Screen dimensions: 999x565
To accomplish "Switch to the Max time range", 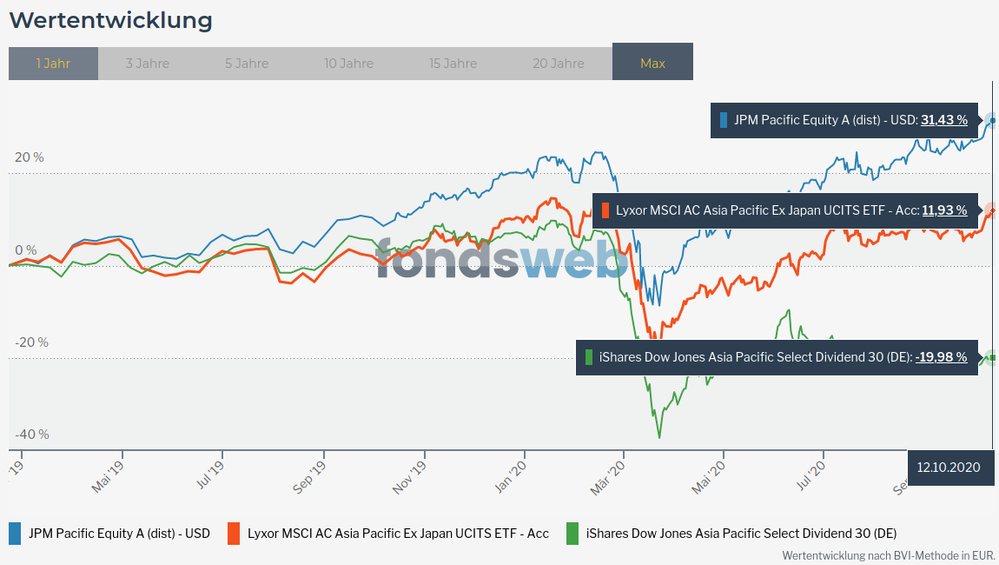I will (652, 63).
